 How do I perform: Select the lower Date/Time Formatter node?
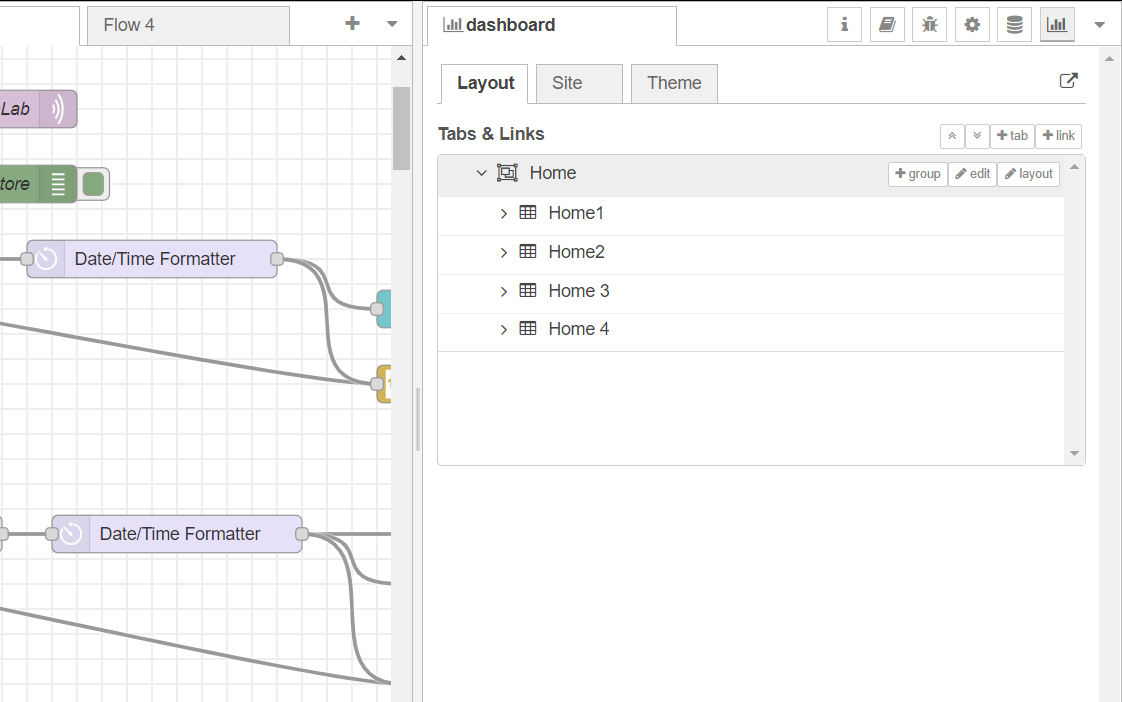177,534
